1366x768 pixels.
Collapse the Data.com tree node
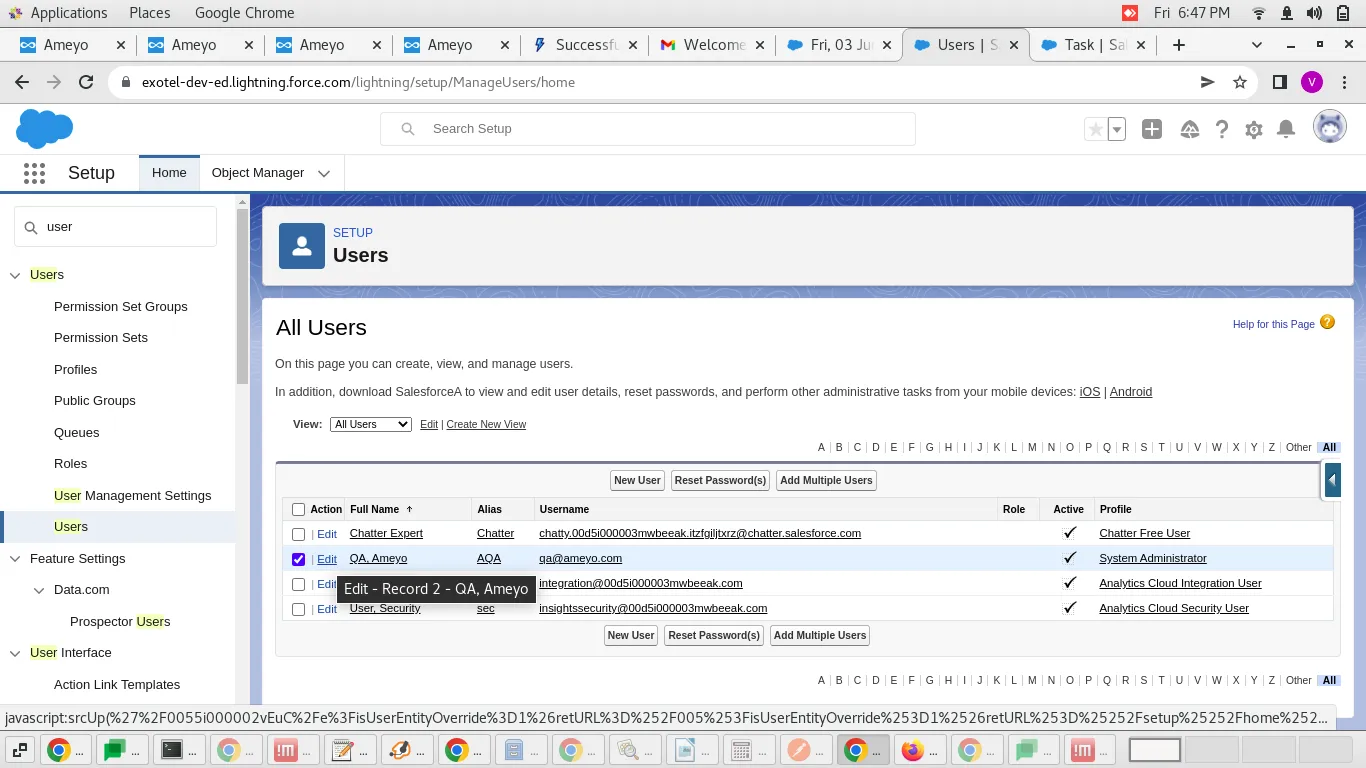click(39, 590)
